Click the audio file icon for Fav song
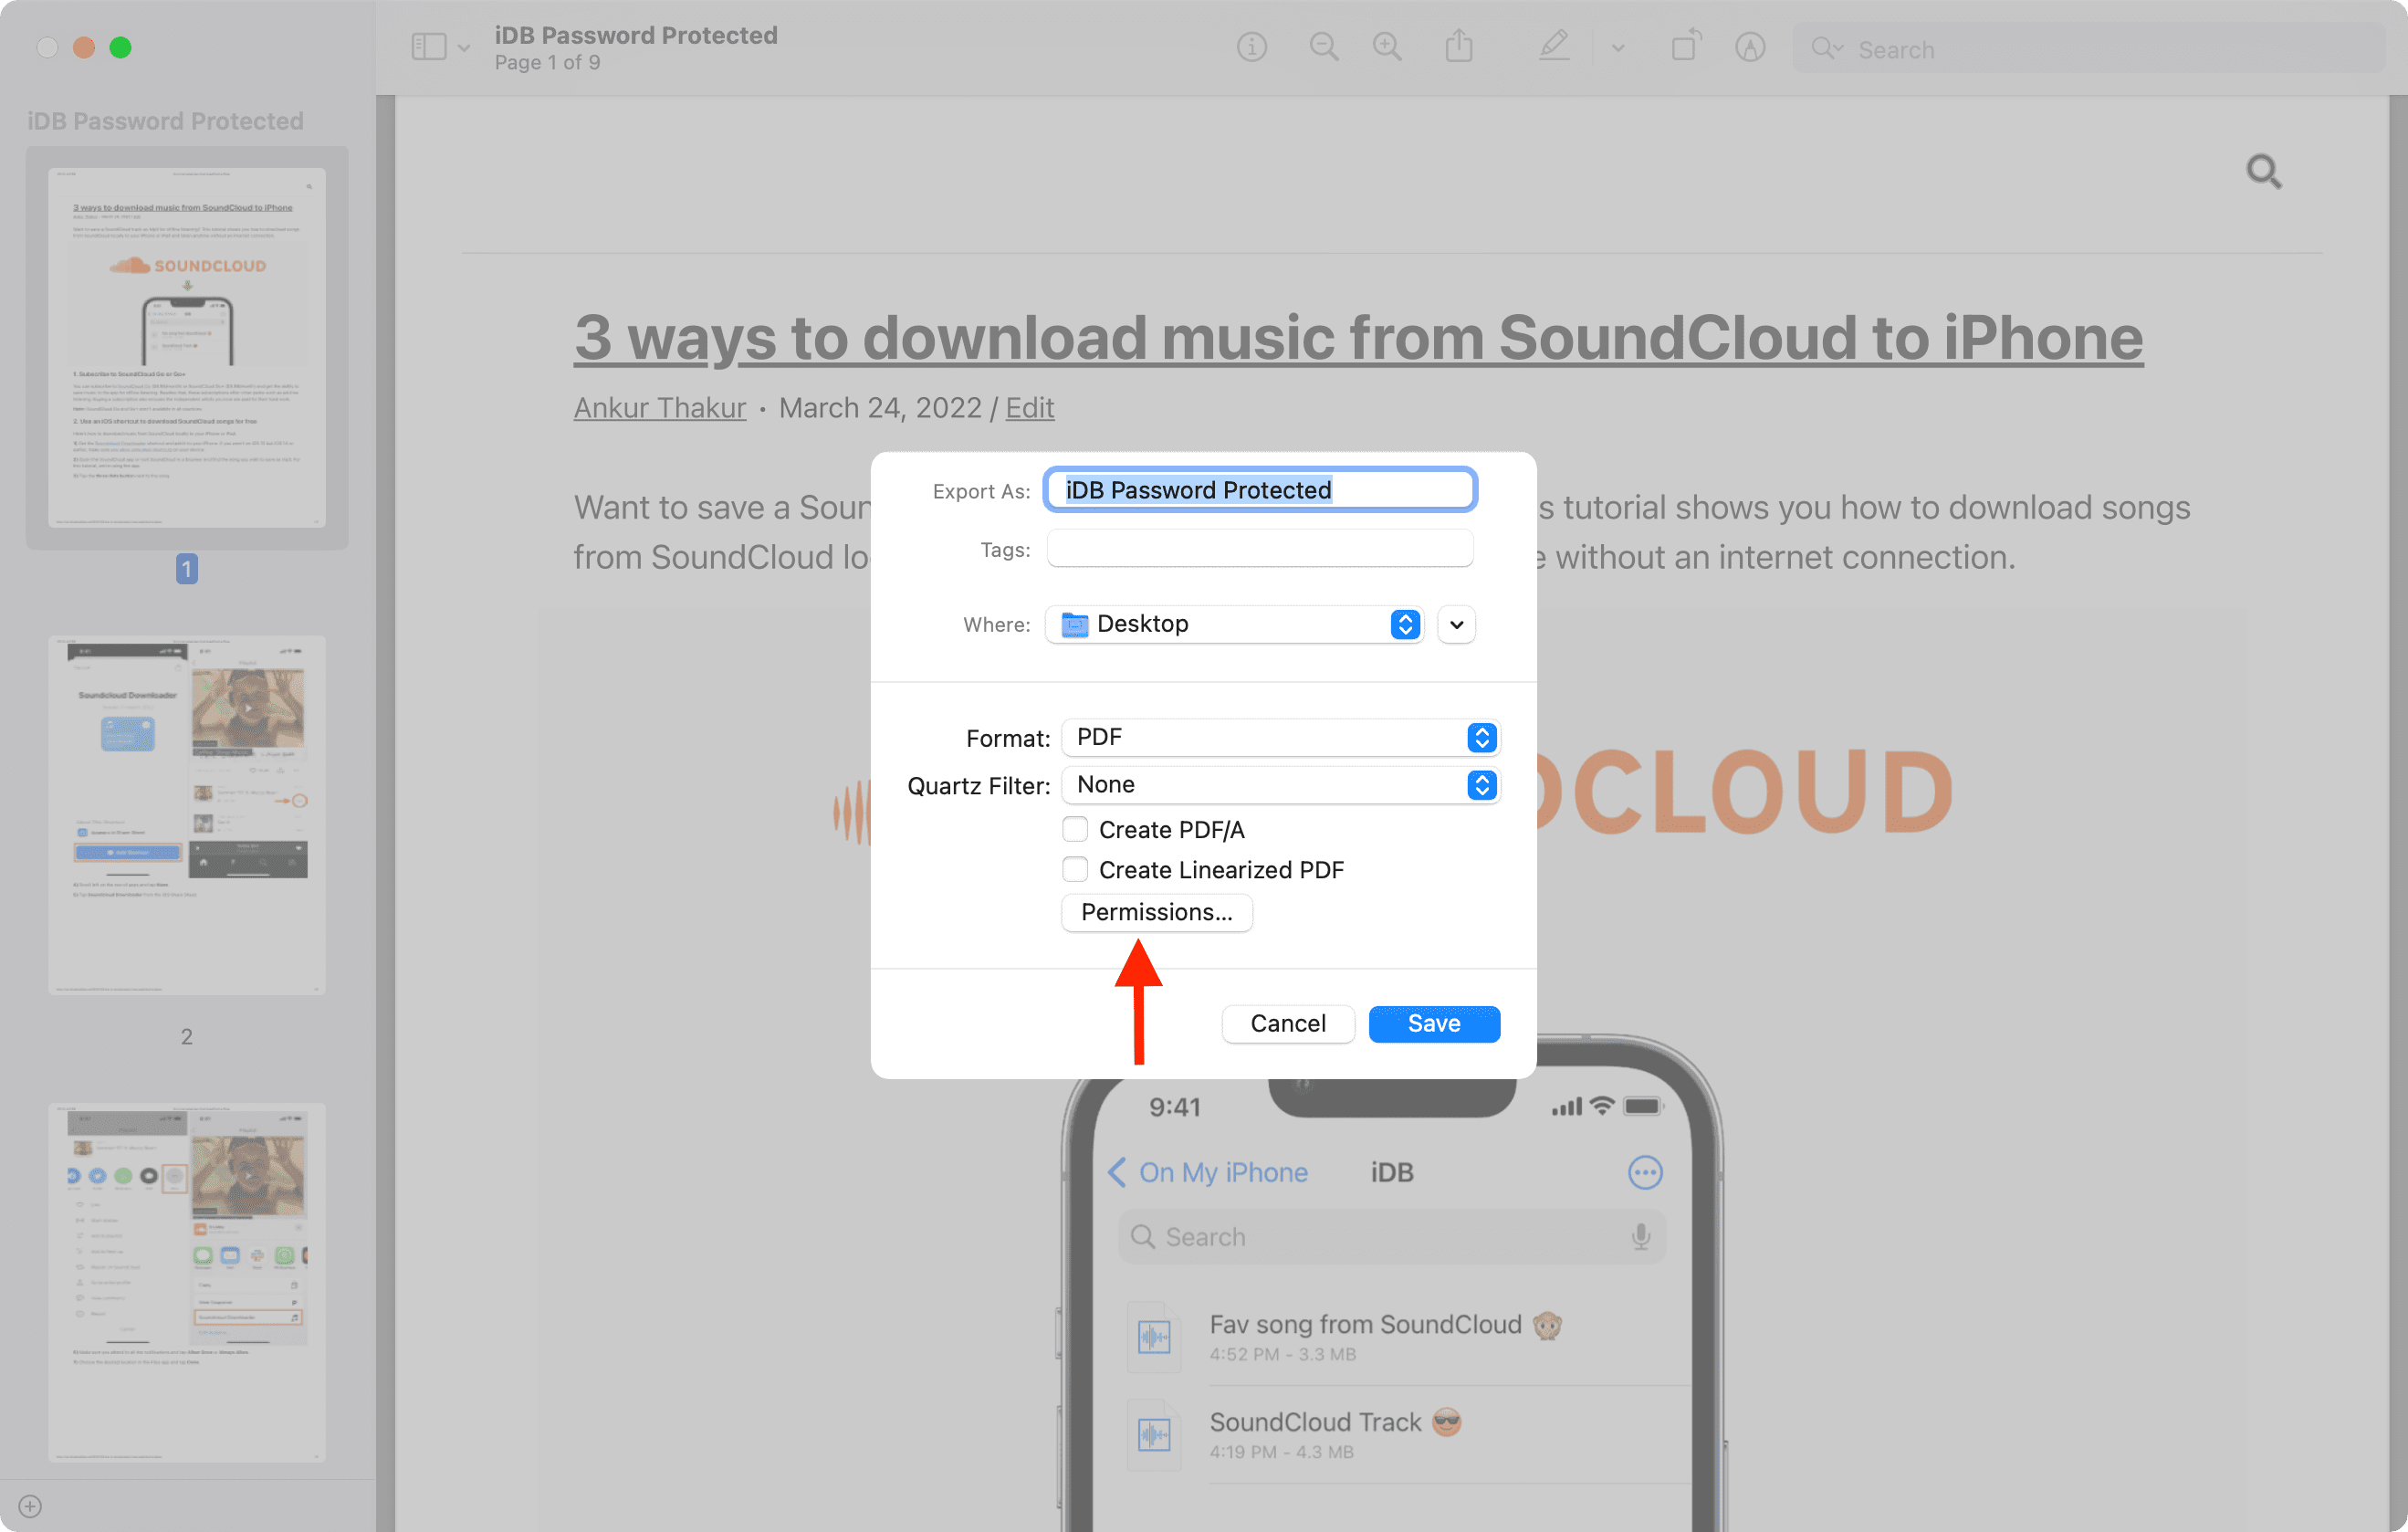The height and width of the screenshot is (1532, 2408). click(1154, 1337)
